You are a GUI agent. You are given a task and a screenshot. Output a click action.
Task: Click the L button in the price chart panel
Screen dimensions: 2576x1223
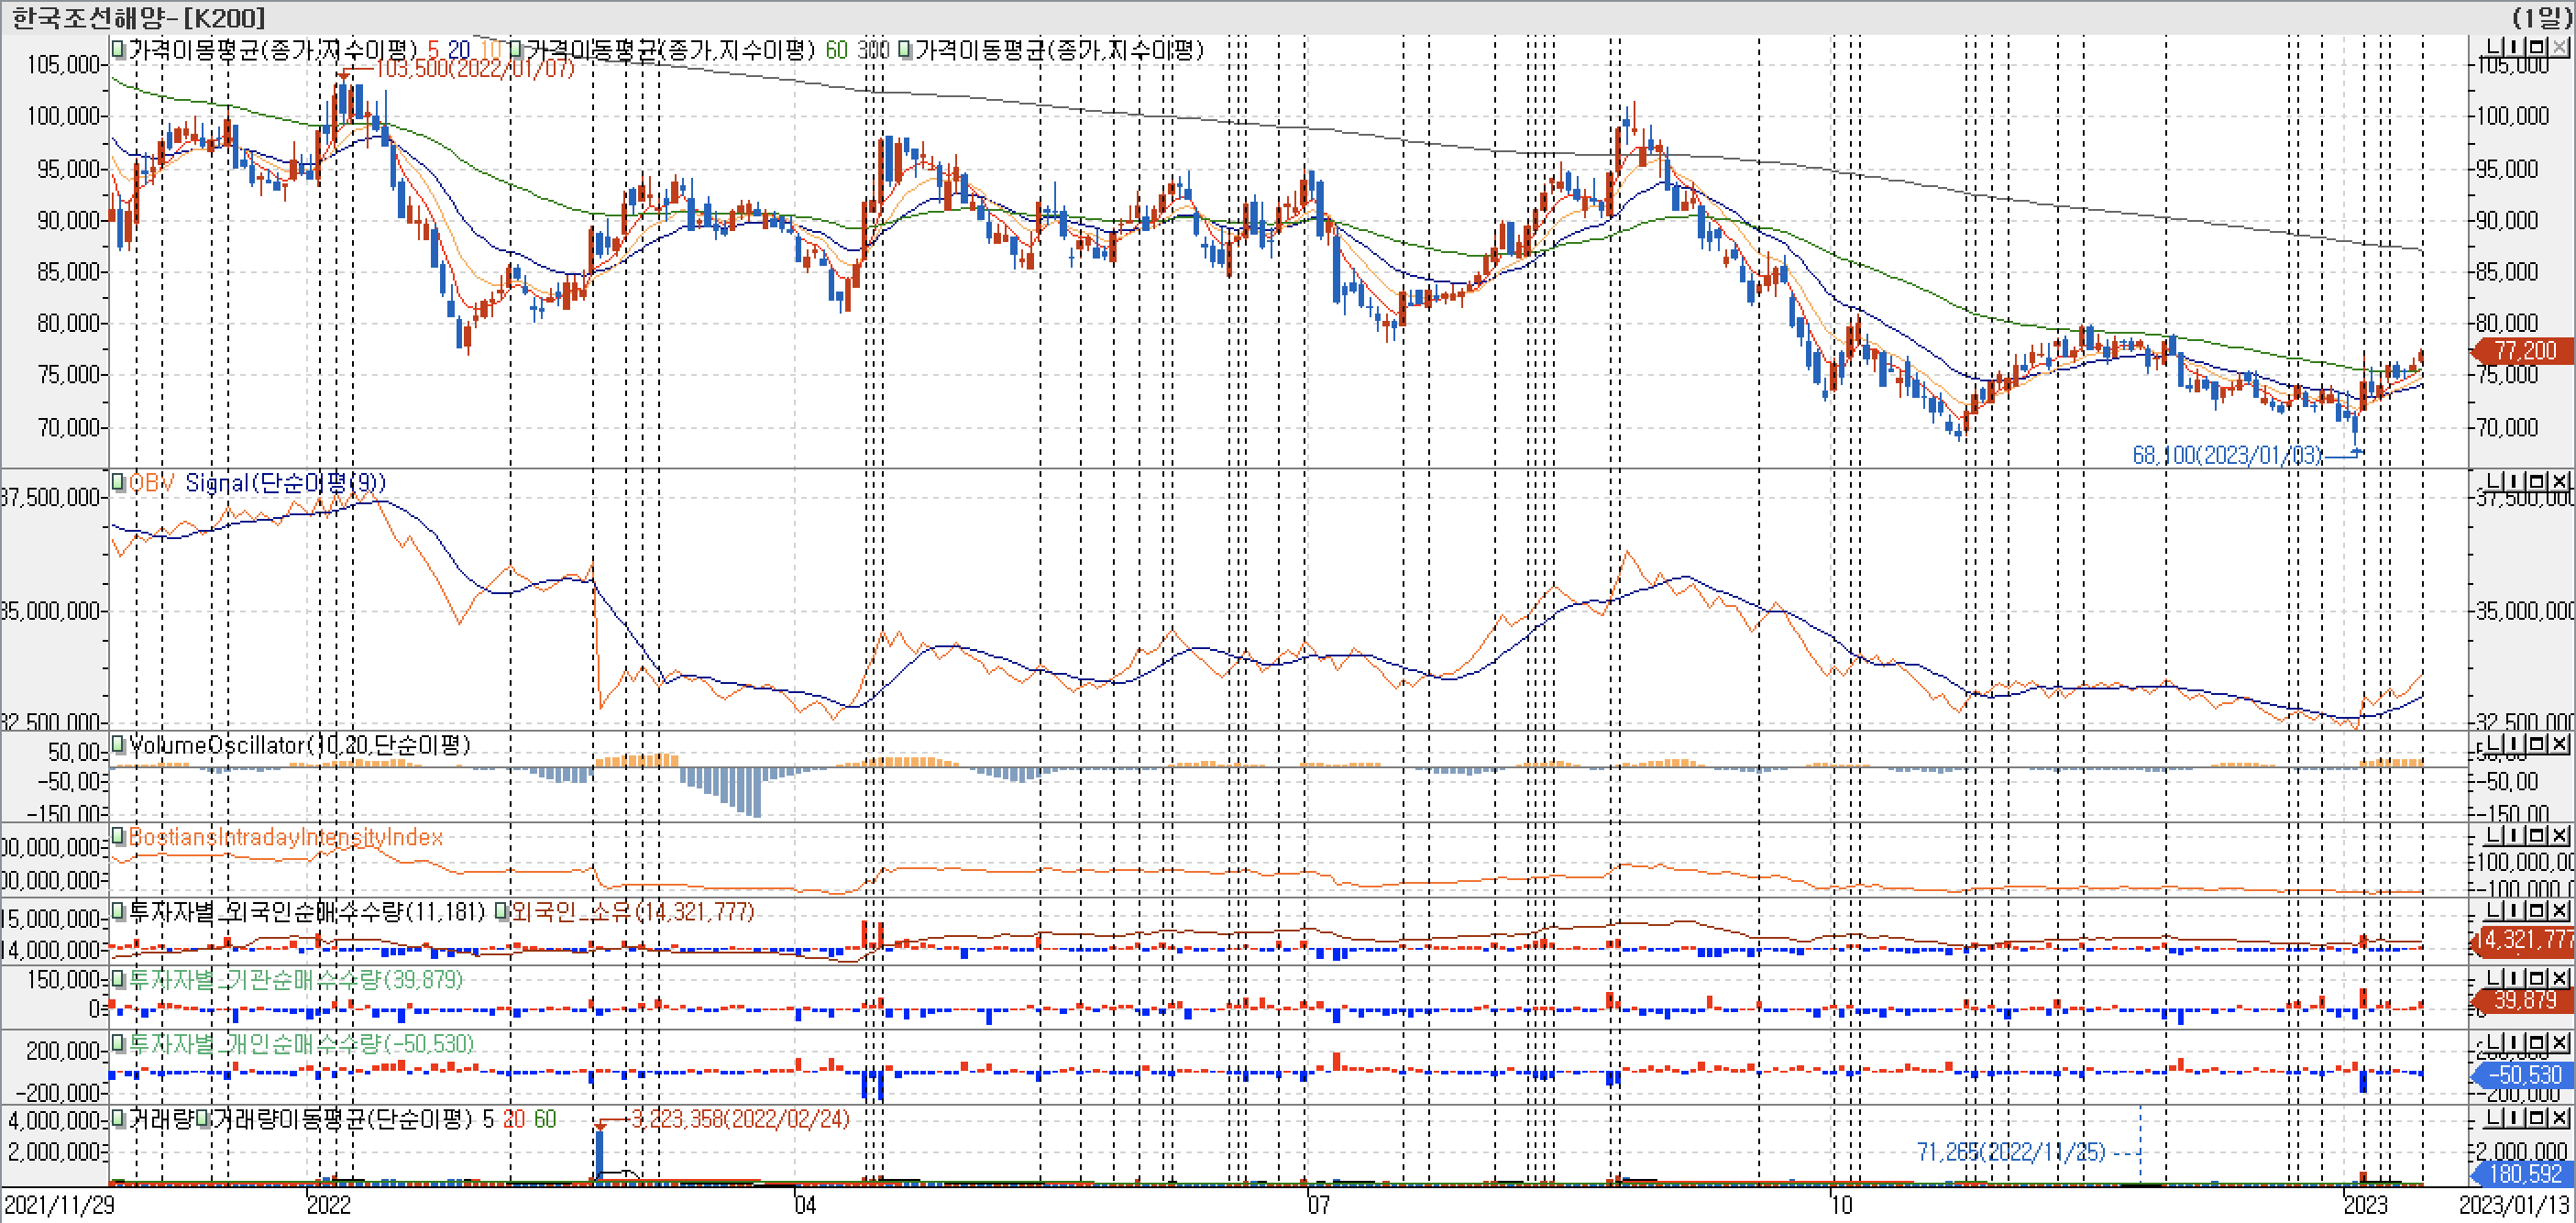coord(2494,47)
